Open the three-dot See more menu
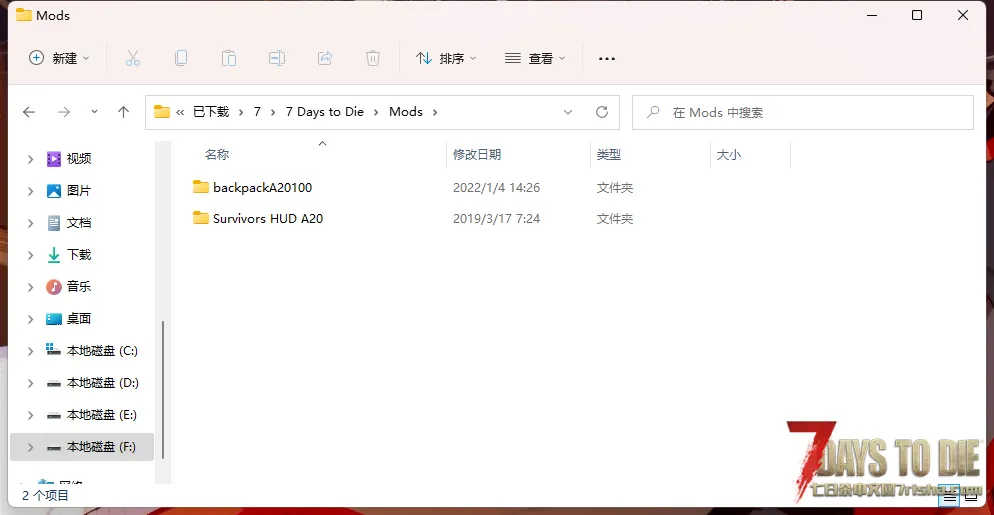Screen dimensions: 994x515 (x=606, y=58)
